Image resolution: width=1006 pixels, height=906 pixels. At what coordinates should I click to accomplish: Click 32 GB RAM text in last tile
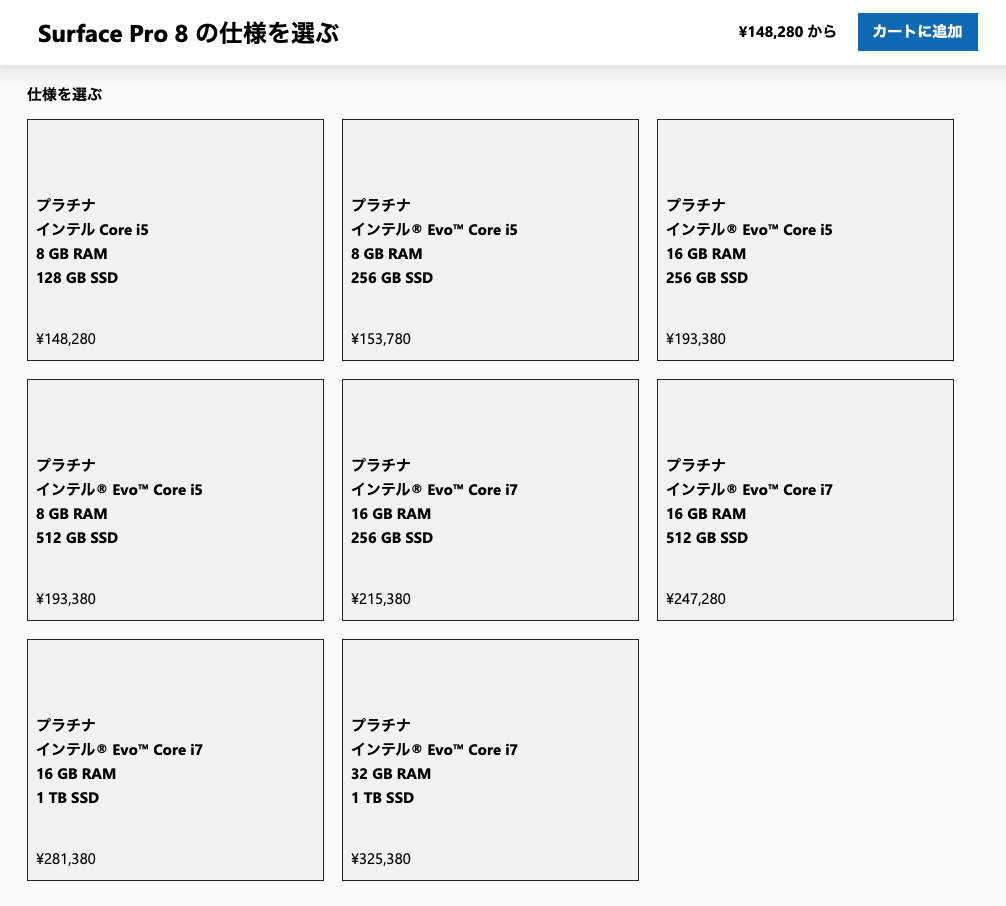tap(391, 774)
